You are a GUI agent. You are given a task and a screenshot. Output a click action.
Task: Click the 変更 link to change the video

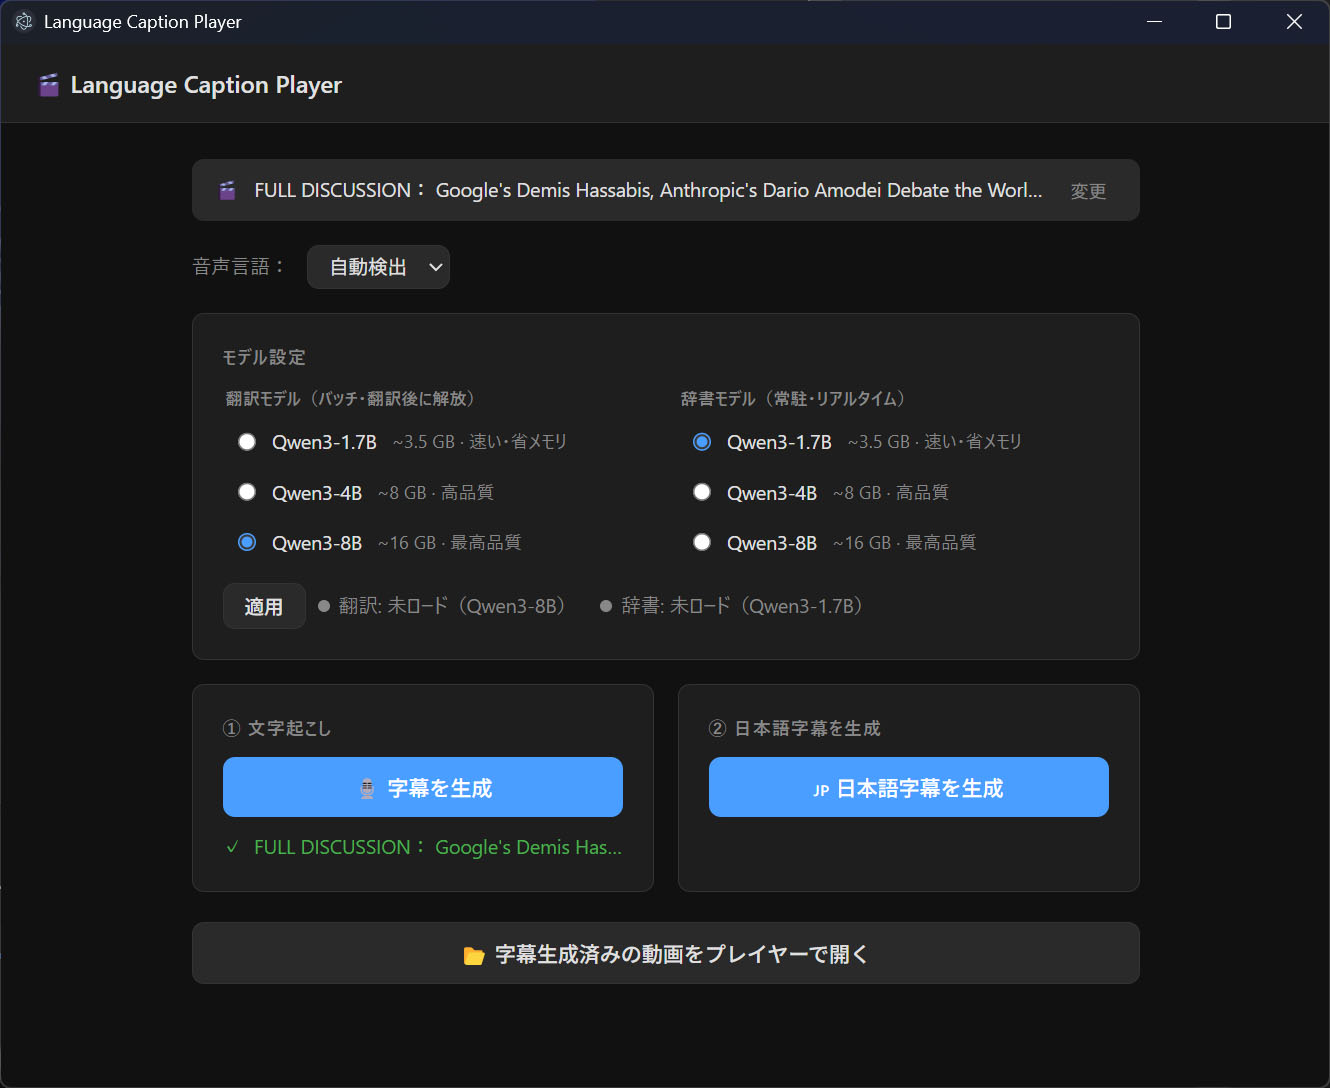pyautogui.click(x=1088, y=191)
